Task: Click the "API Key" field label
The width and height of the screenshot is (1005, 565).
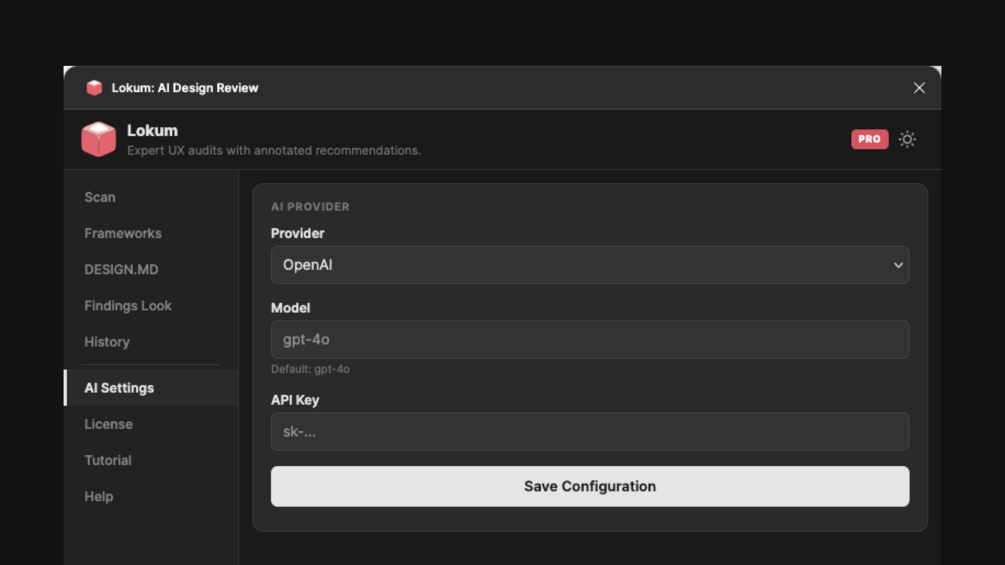Action: coord(295,400)
